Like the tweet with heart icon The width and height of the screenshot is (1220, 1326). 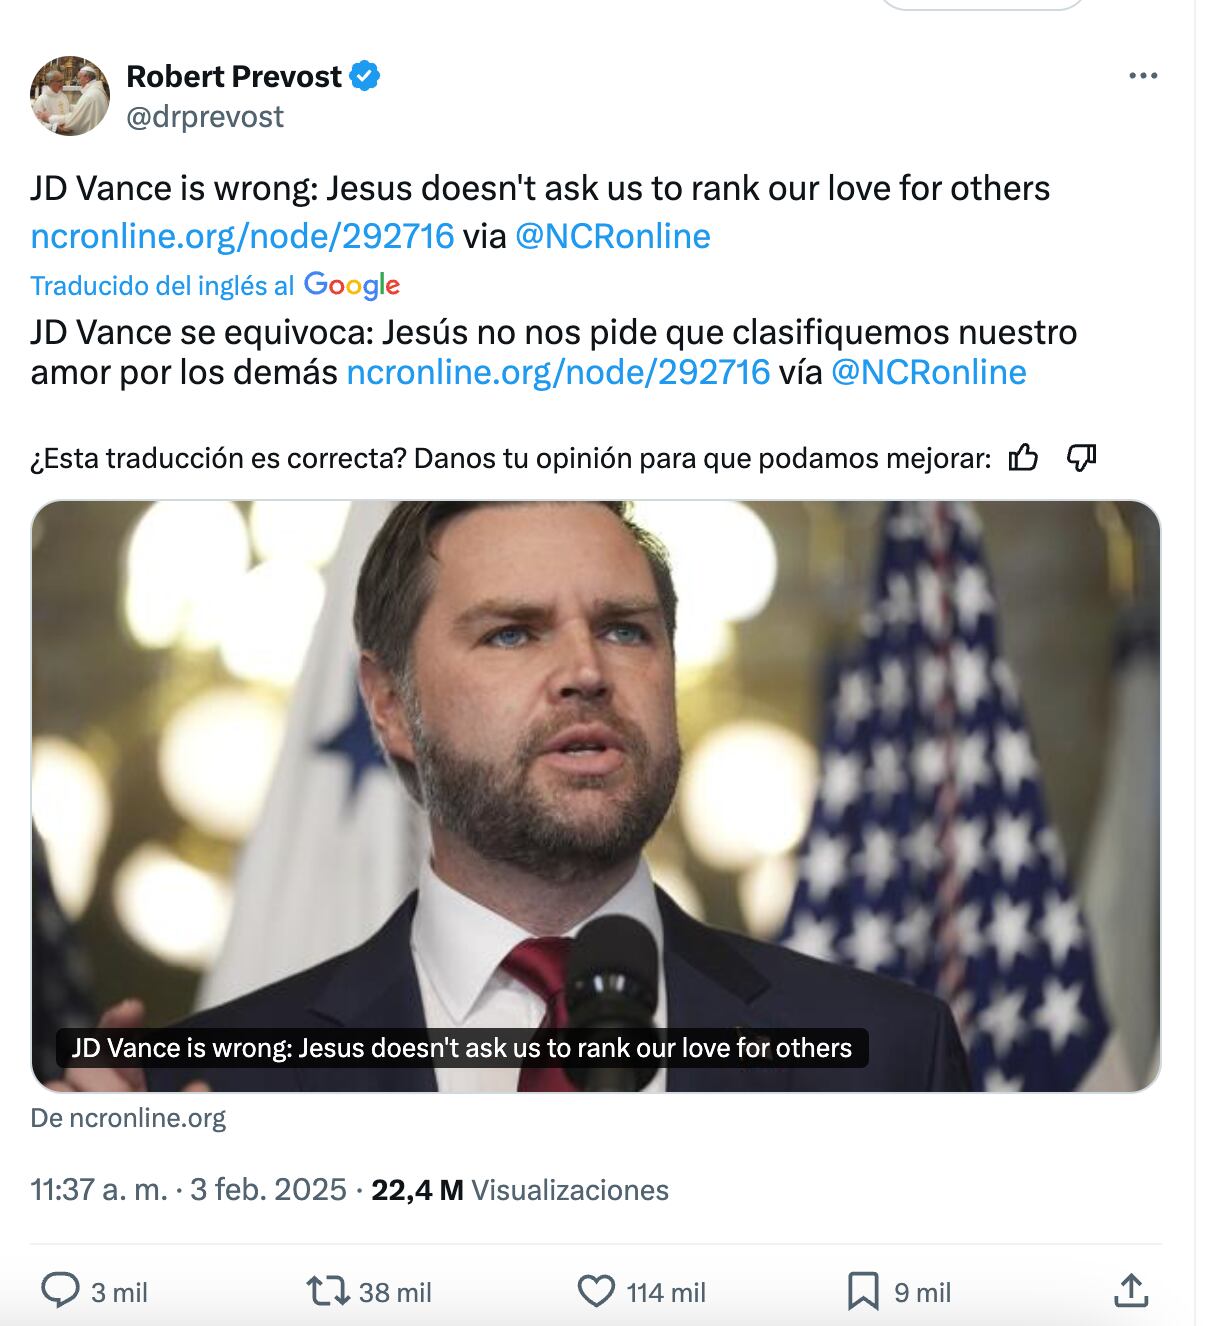(x=596, y=1290)
